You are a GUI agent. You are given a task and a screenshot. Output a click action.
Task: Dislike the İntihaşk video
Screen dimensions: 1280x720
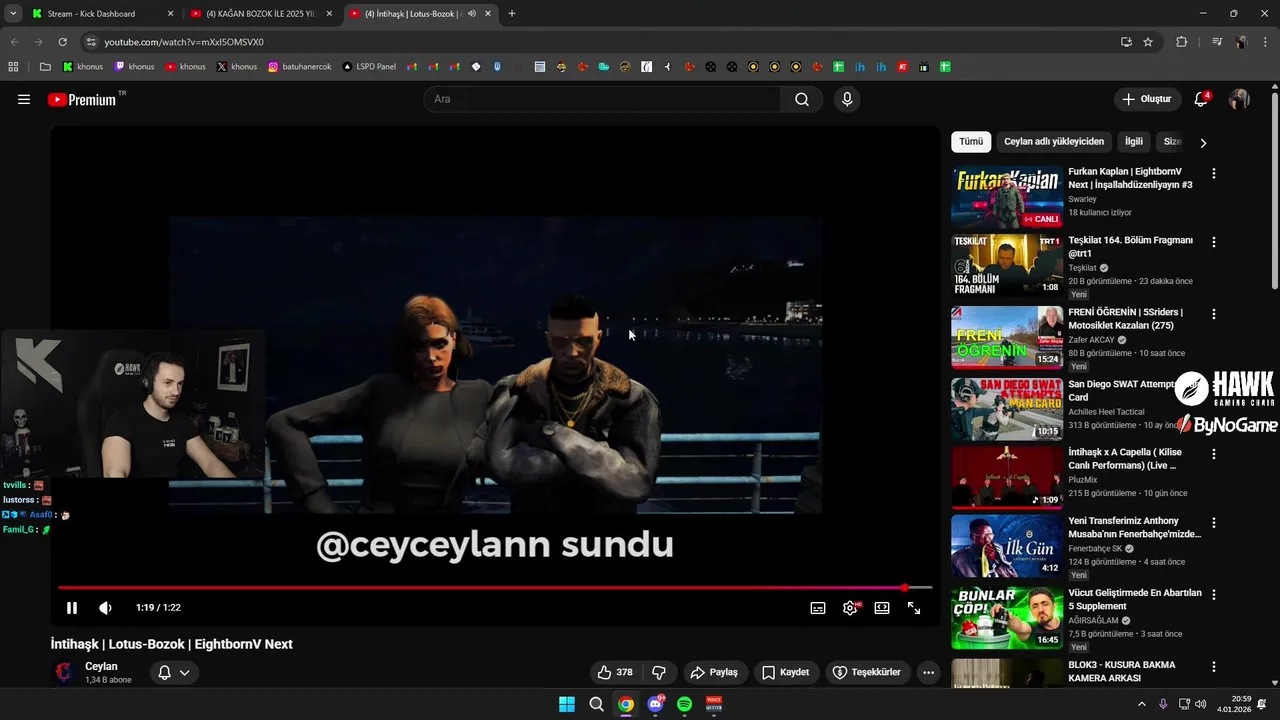[659, 672]
